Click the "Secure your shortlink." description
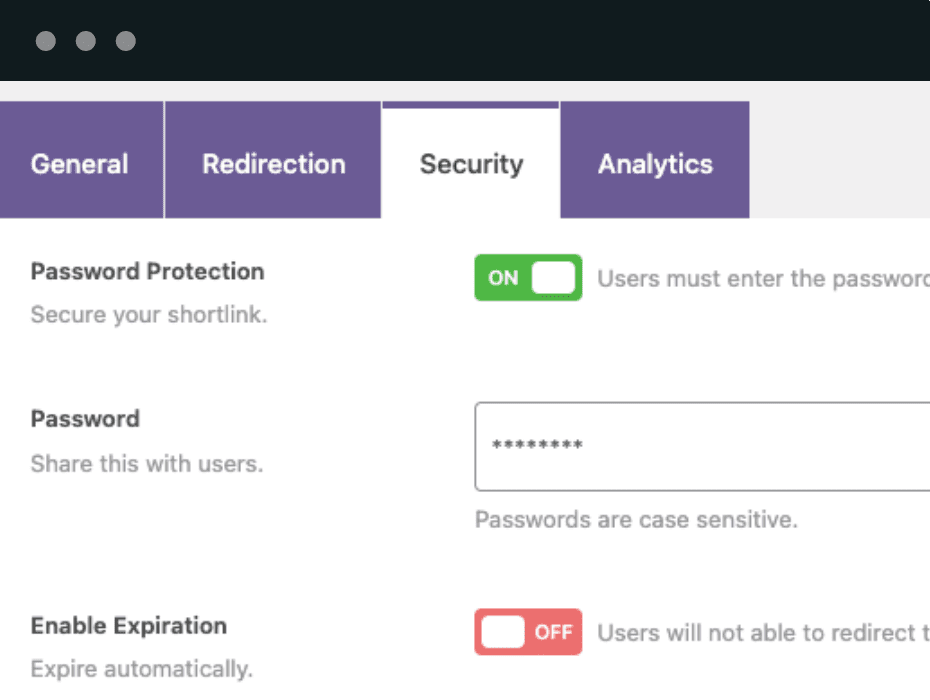This screenshot has height=700, width=930. (x=149, y=314)
